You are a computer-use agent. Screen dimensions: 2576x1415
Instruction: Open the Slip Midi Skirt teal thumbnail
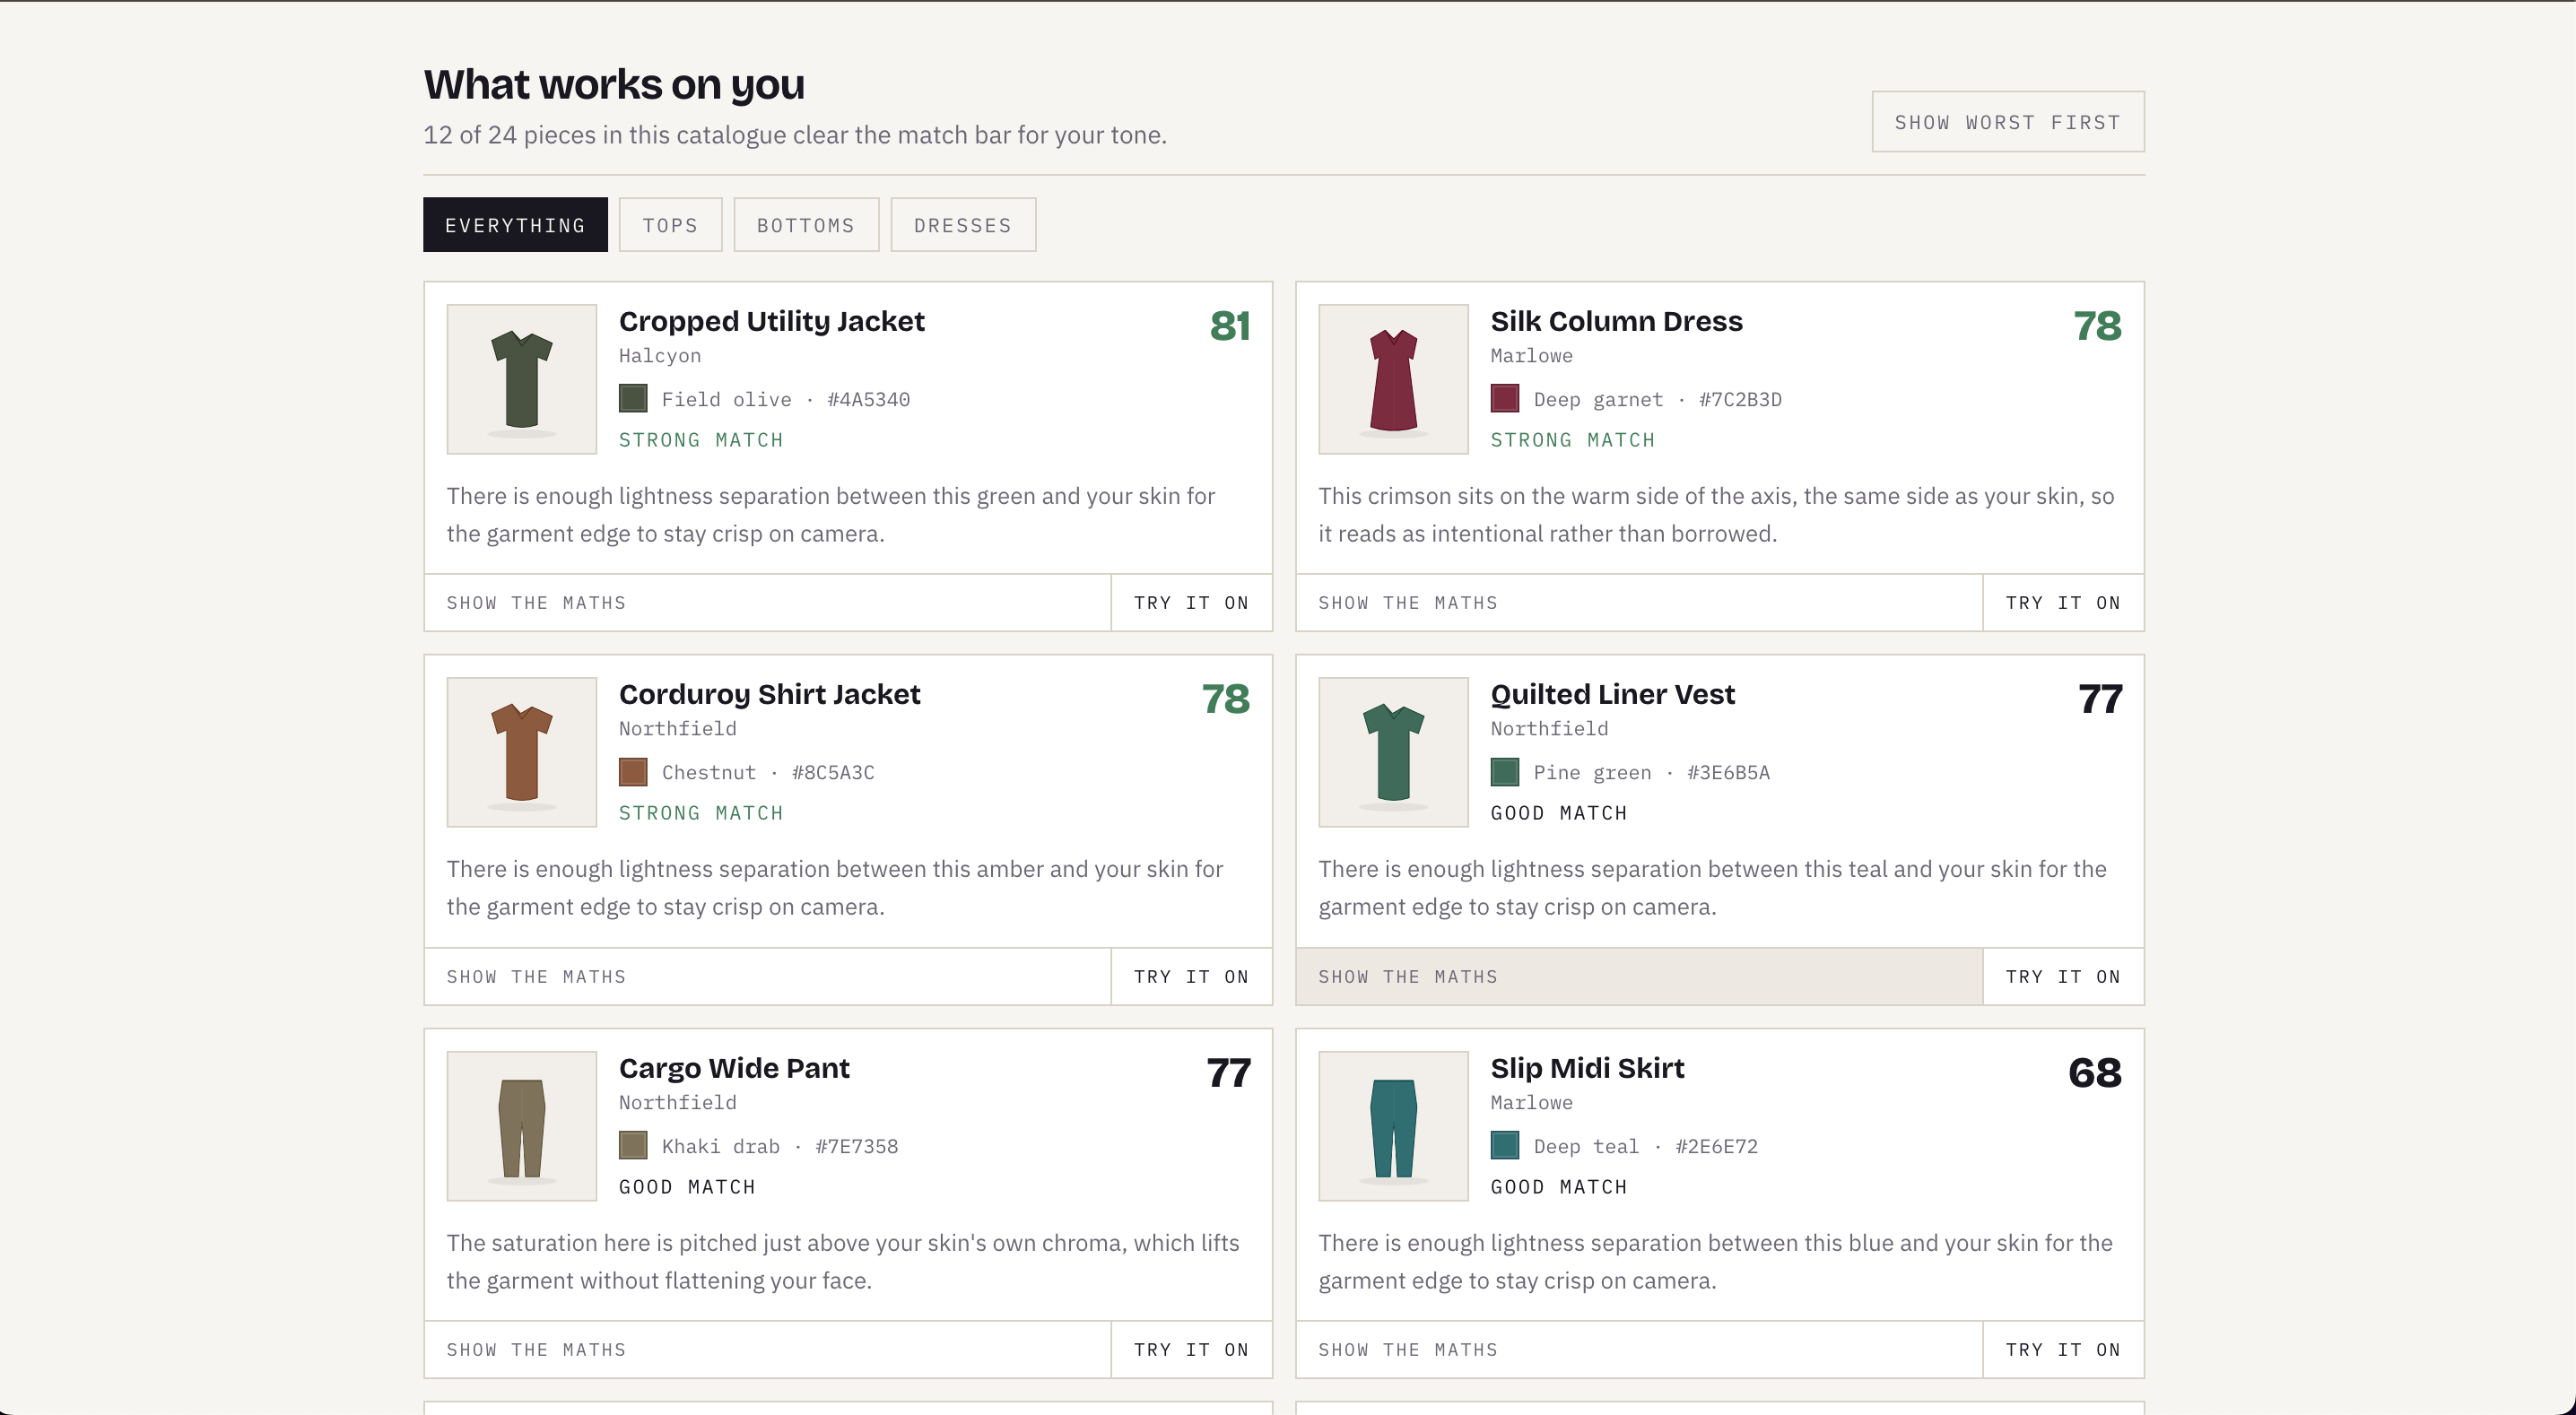[1393, 1126]
